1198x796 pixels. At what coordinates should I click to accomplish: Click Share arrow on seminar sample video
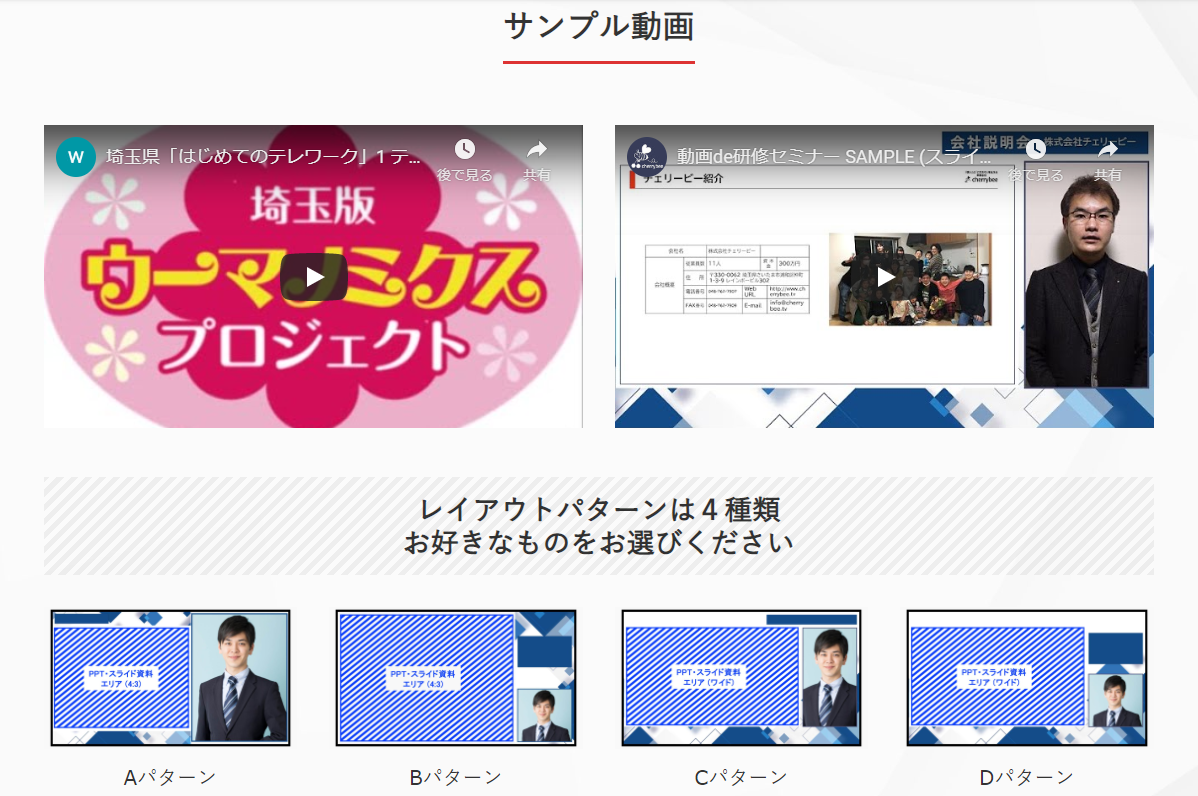(x=1107, y=150)
